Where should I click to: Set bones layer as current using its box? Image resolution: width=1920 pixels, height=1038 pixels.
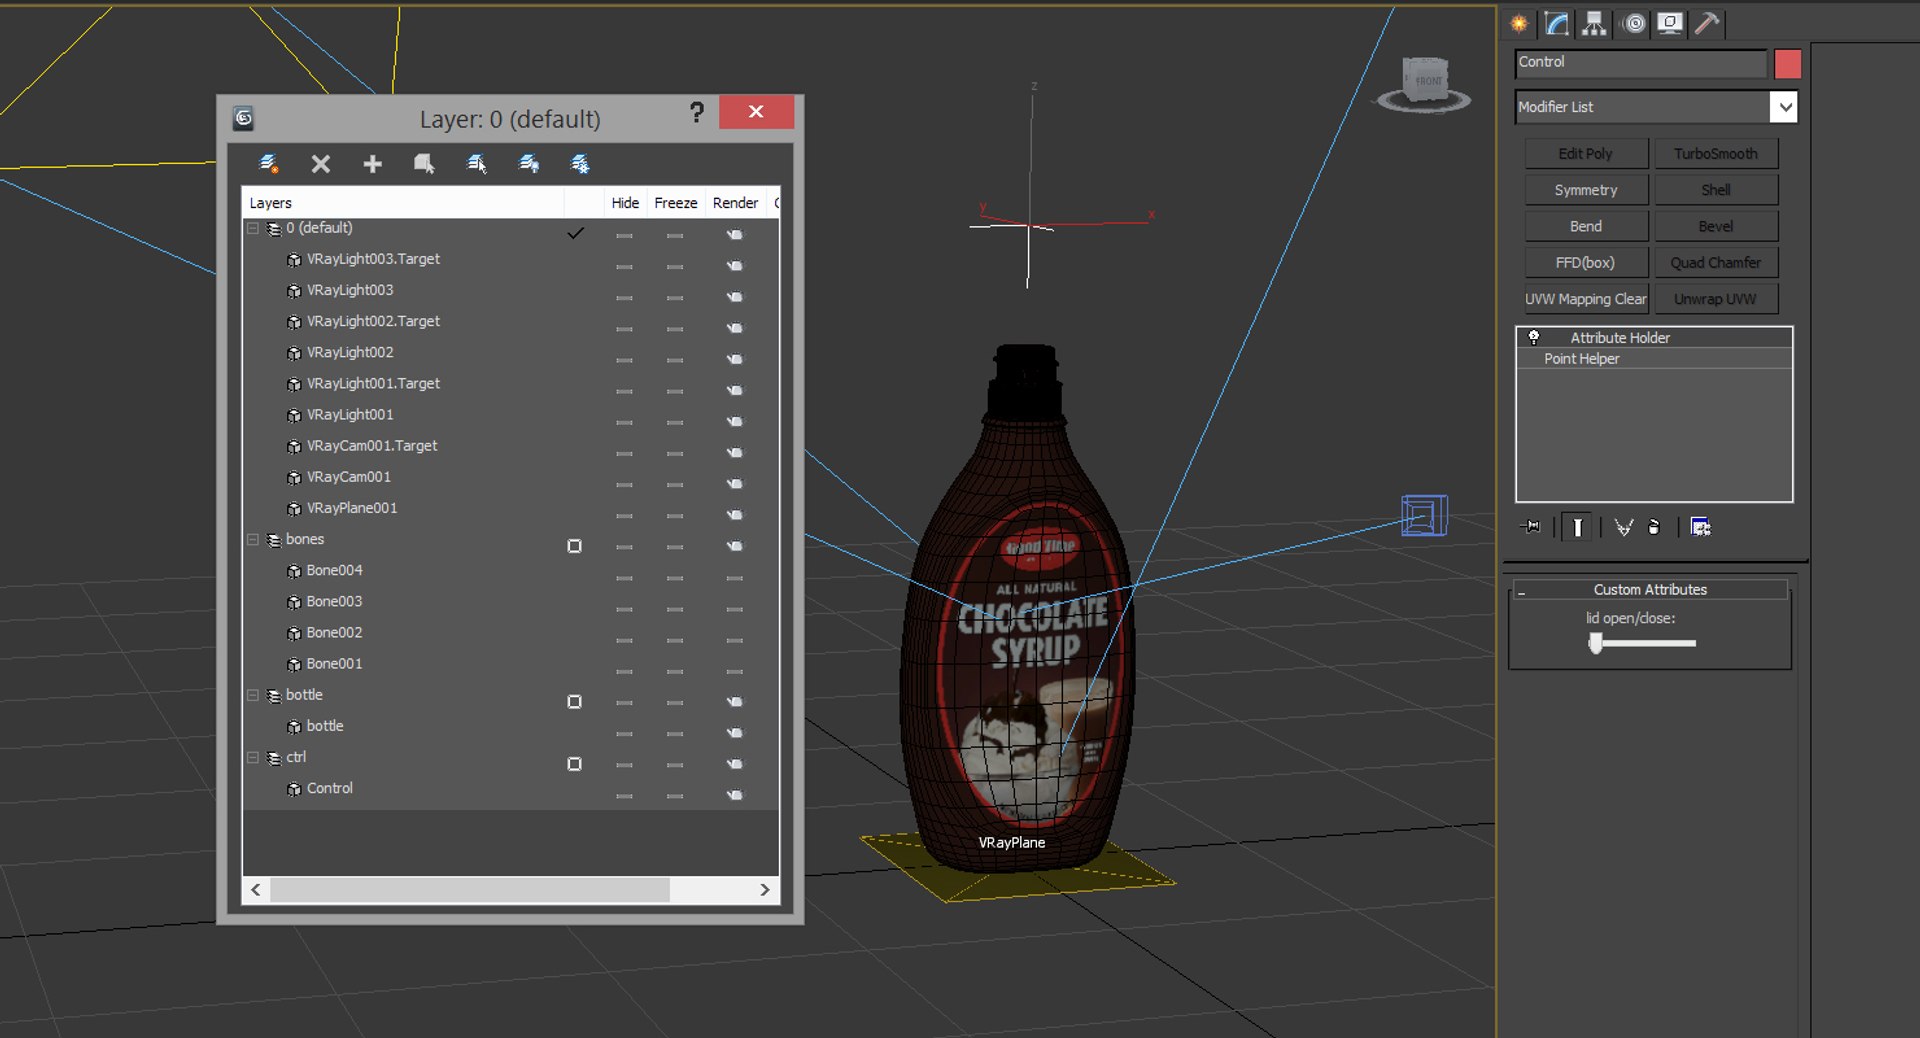(x=574, y=546)
